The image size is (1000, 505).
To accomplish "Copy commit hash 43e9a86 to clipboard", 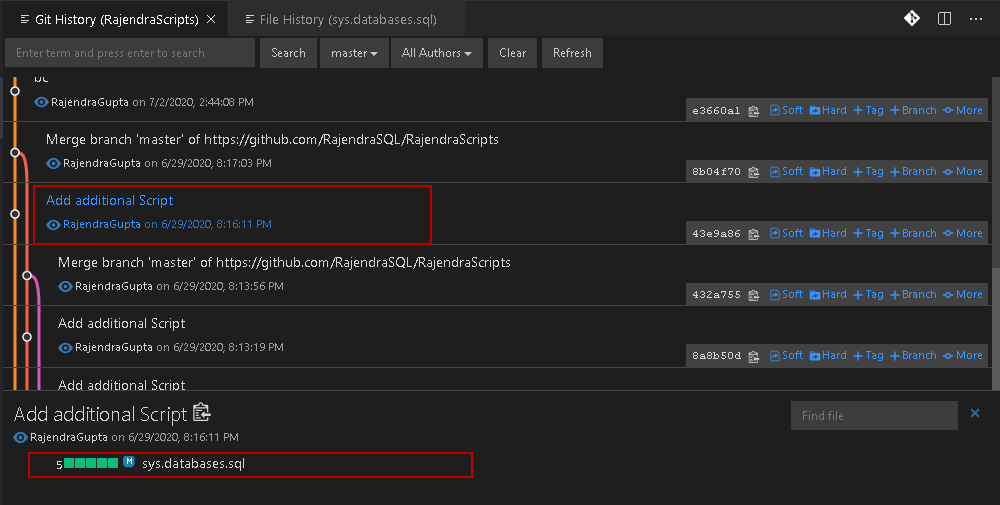I will (754, 234).
